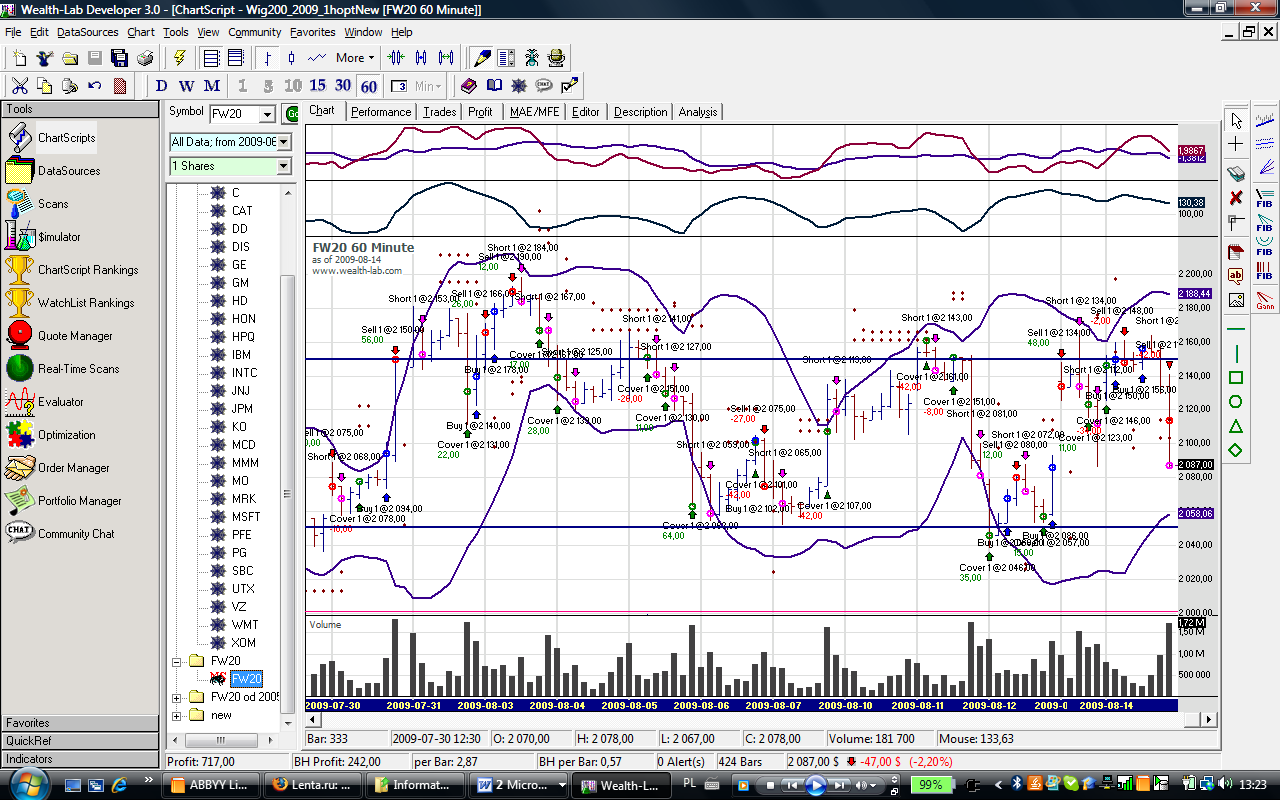Viewport: 1280px width, 800px height.
Task: Switch to 15 minute scale
Action: pos(318,86)
